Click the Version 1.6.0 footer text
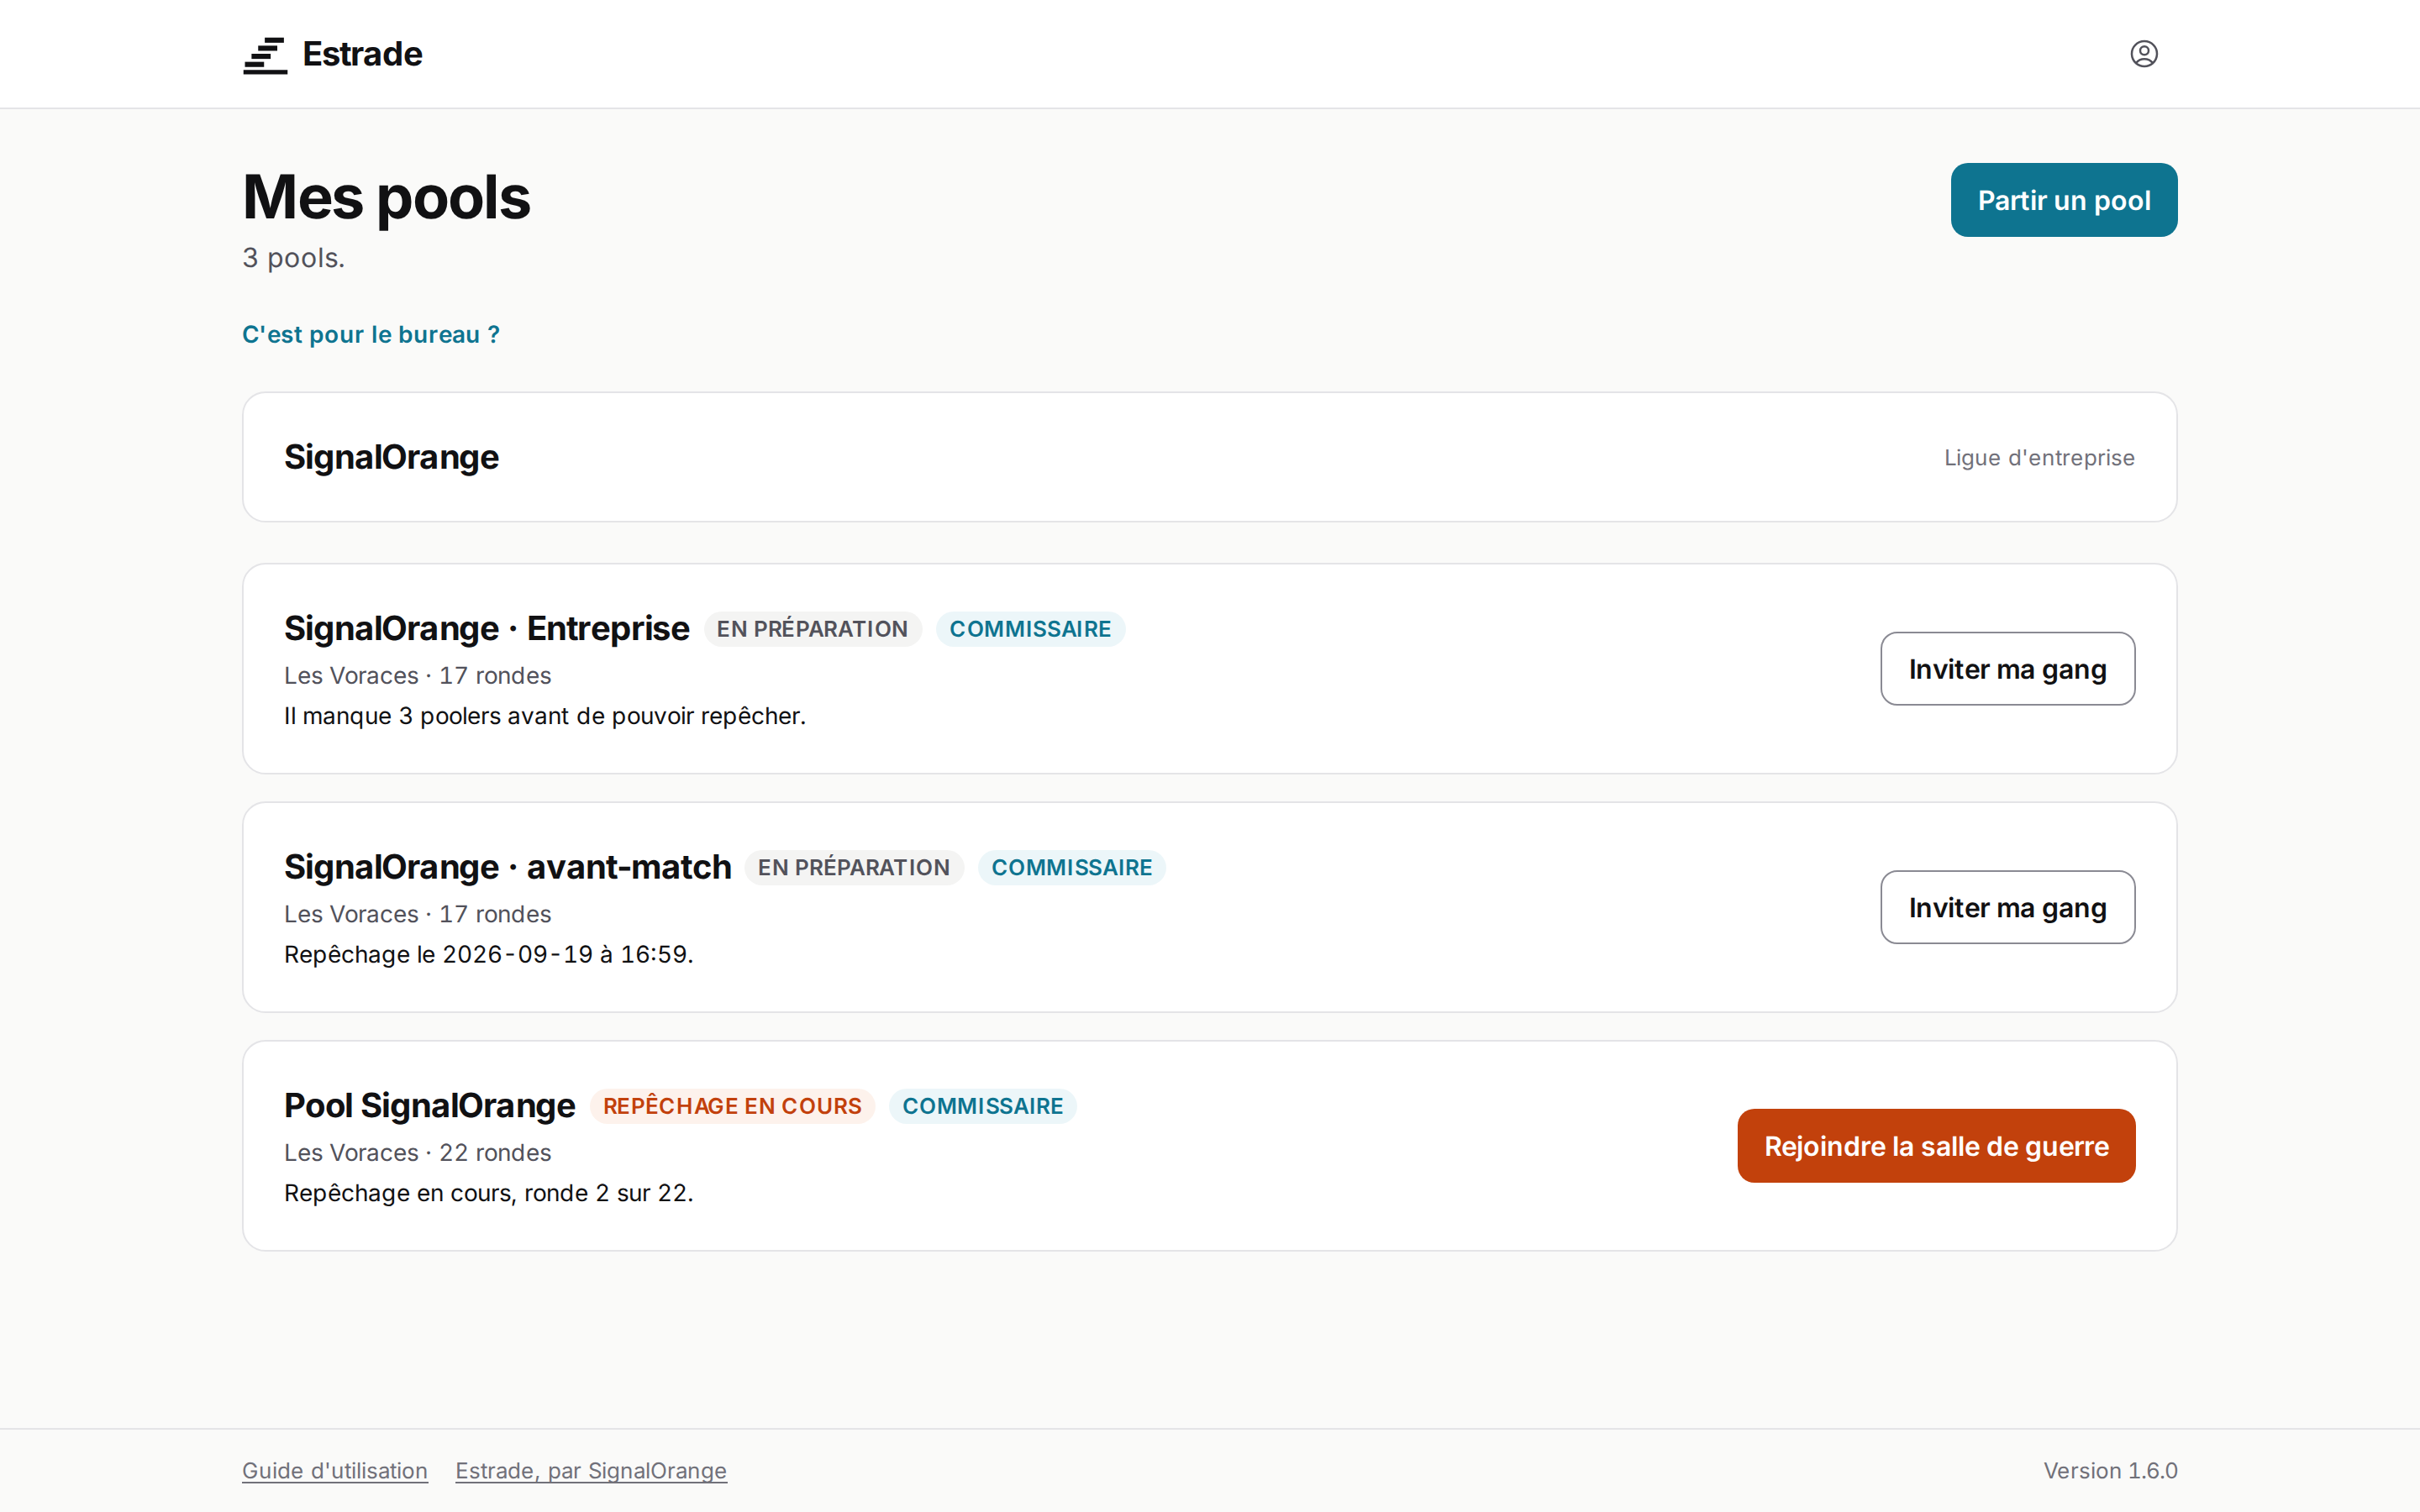 tap(2110, 1470)
